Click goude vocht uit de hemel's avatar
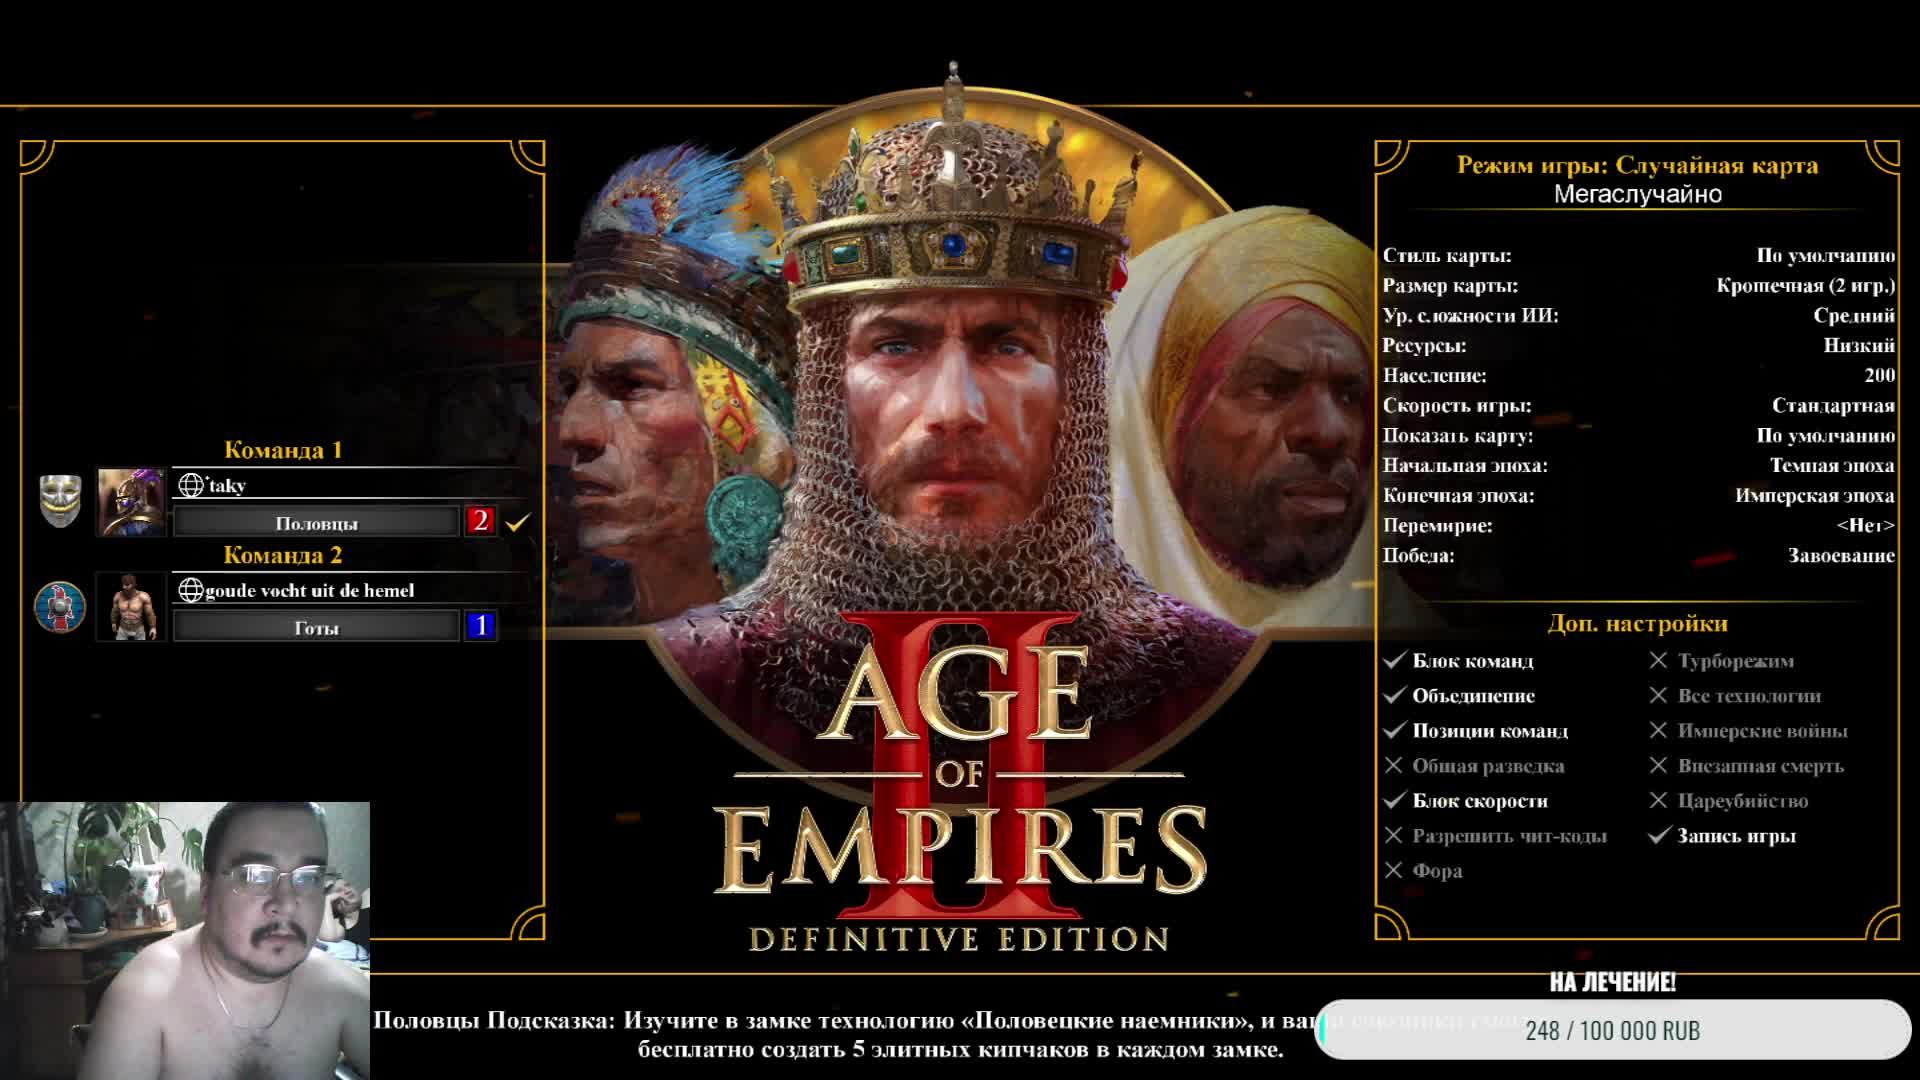 coord(132,607)
